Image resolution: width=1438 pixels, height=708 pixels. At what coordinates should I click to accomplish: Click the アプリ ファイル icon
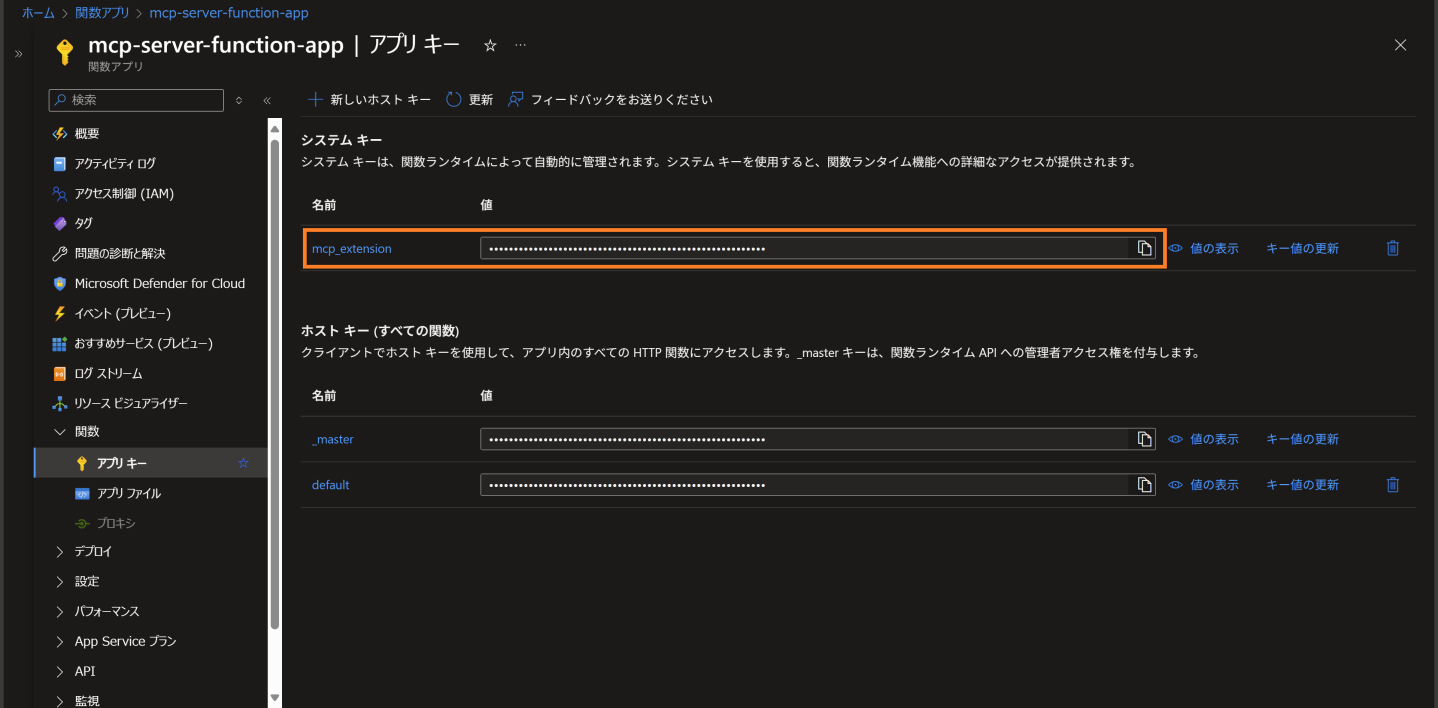point(82,493)
